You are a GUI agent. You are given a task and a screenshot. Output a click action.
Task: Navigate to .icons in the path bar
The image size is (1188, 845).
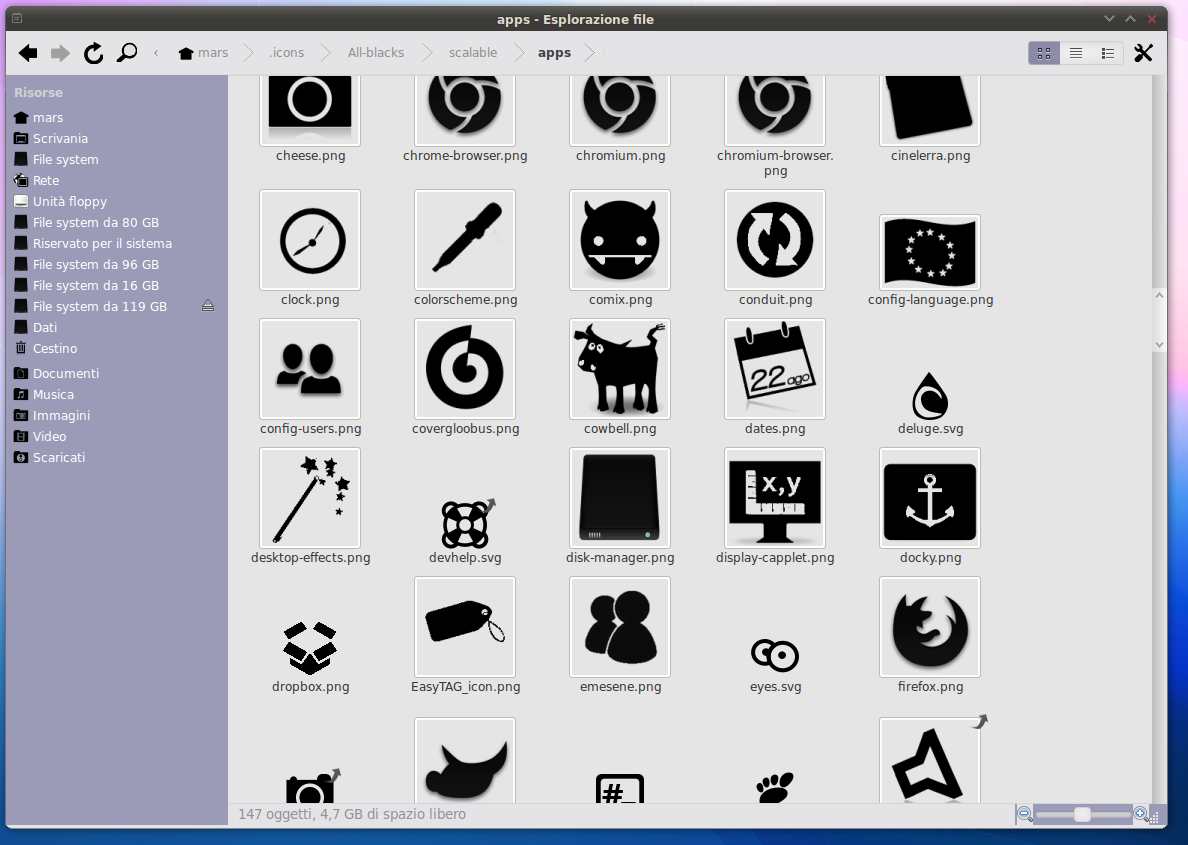click(x=286, y=53)
